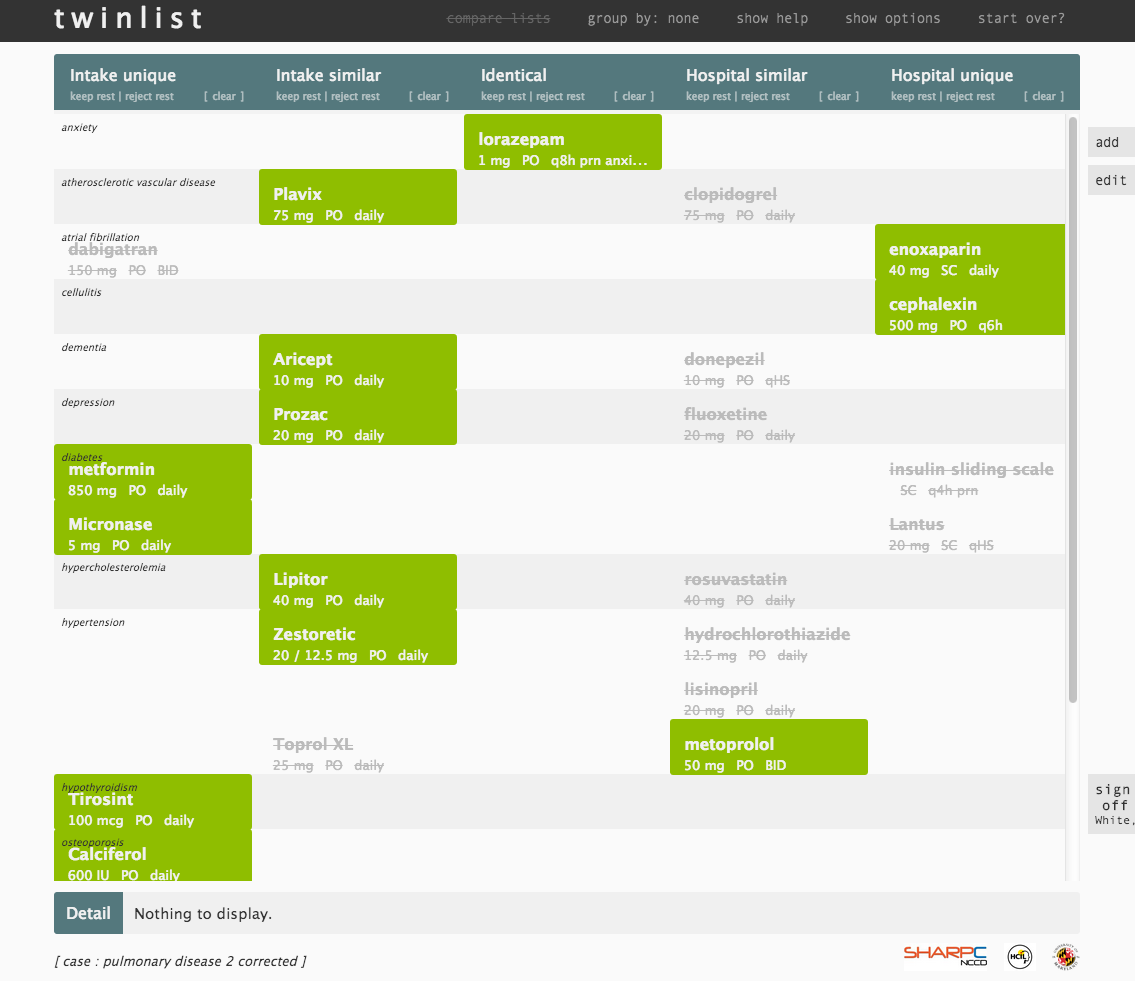Click the anxiety diagnosis label
Viewport: 1135px width, 981px height.
coord(79,127)
